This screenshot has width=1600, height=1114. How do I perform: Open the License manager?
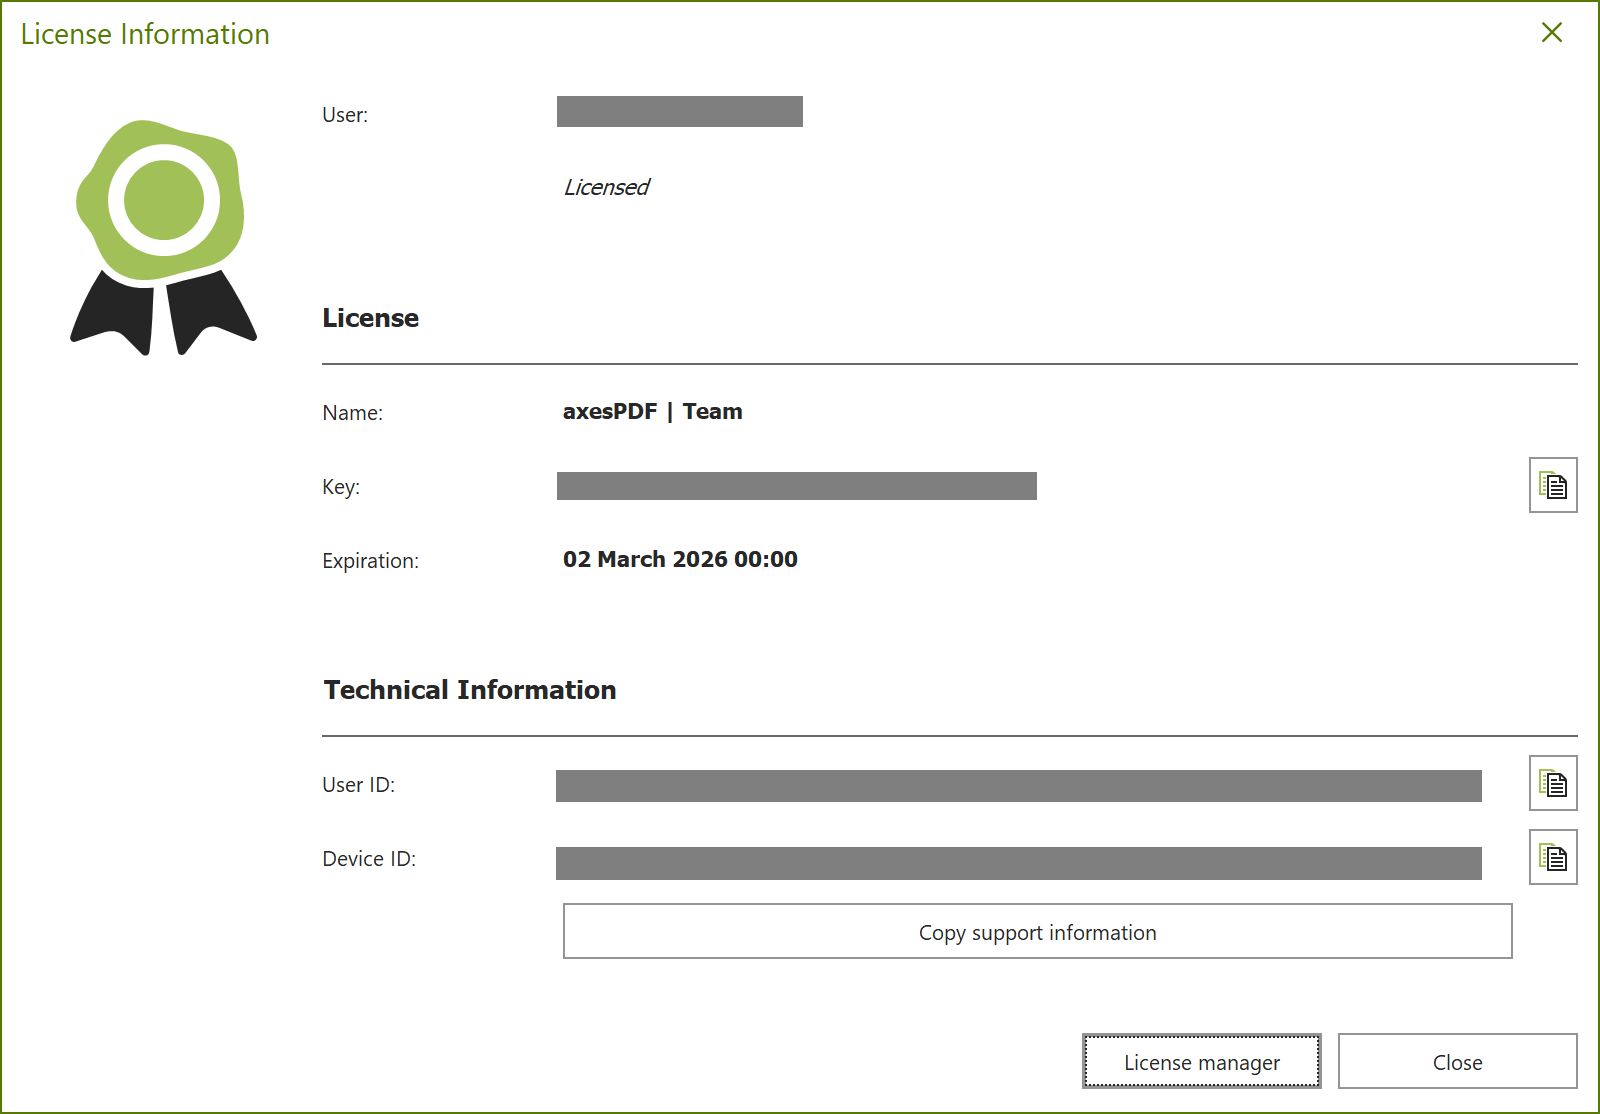[x=1202, y=1061]
